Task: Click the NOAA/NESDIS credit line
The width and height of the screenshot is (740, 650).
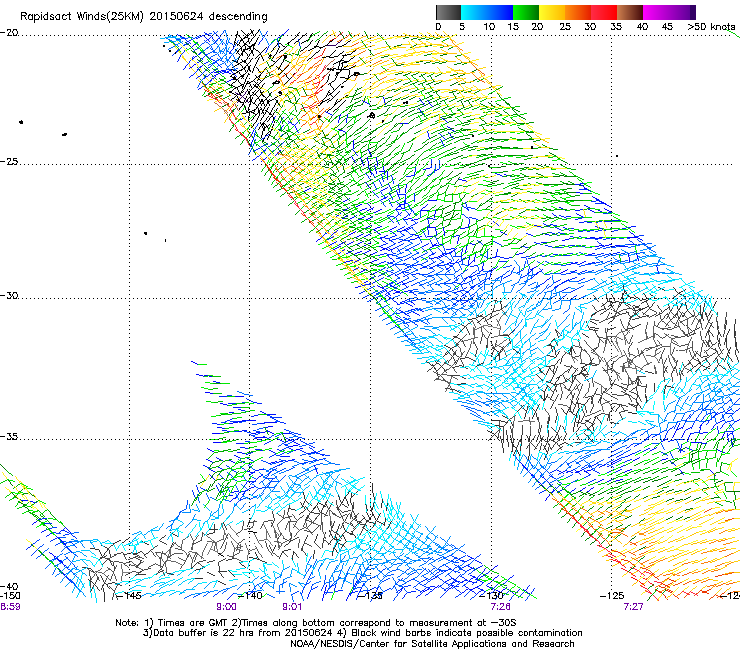Action: pos(432,644)
